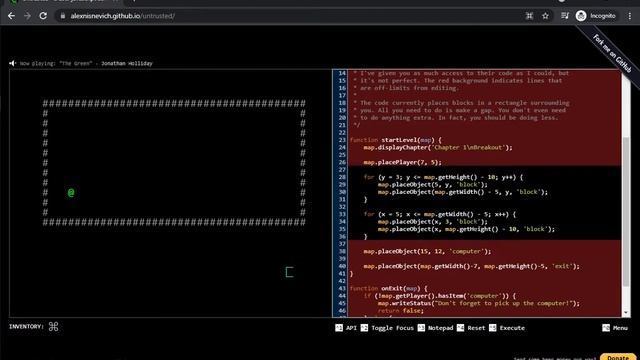
Task: Click the exit square on the map
Action: pos(289,272)
